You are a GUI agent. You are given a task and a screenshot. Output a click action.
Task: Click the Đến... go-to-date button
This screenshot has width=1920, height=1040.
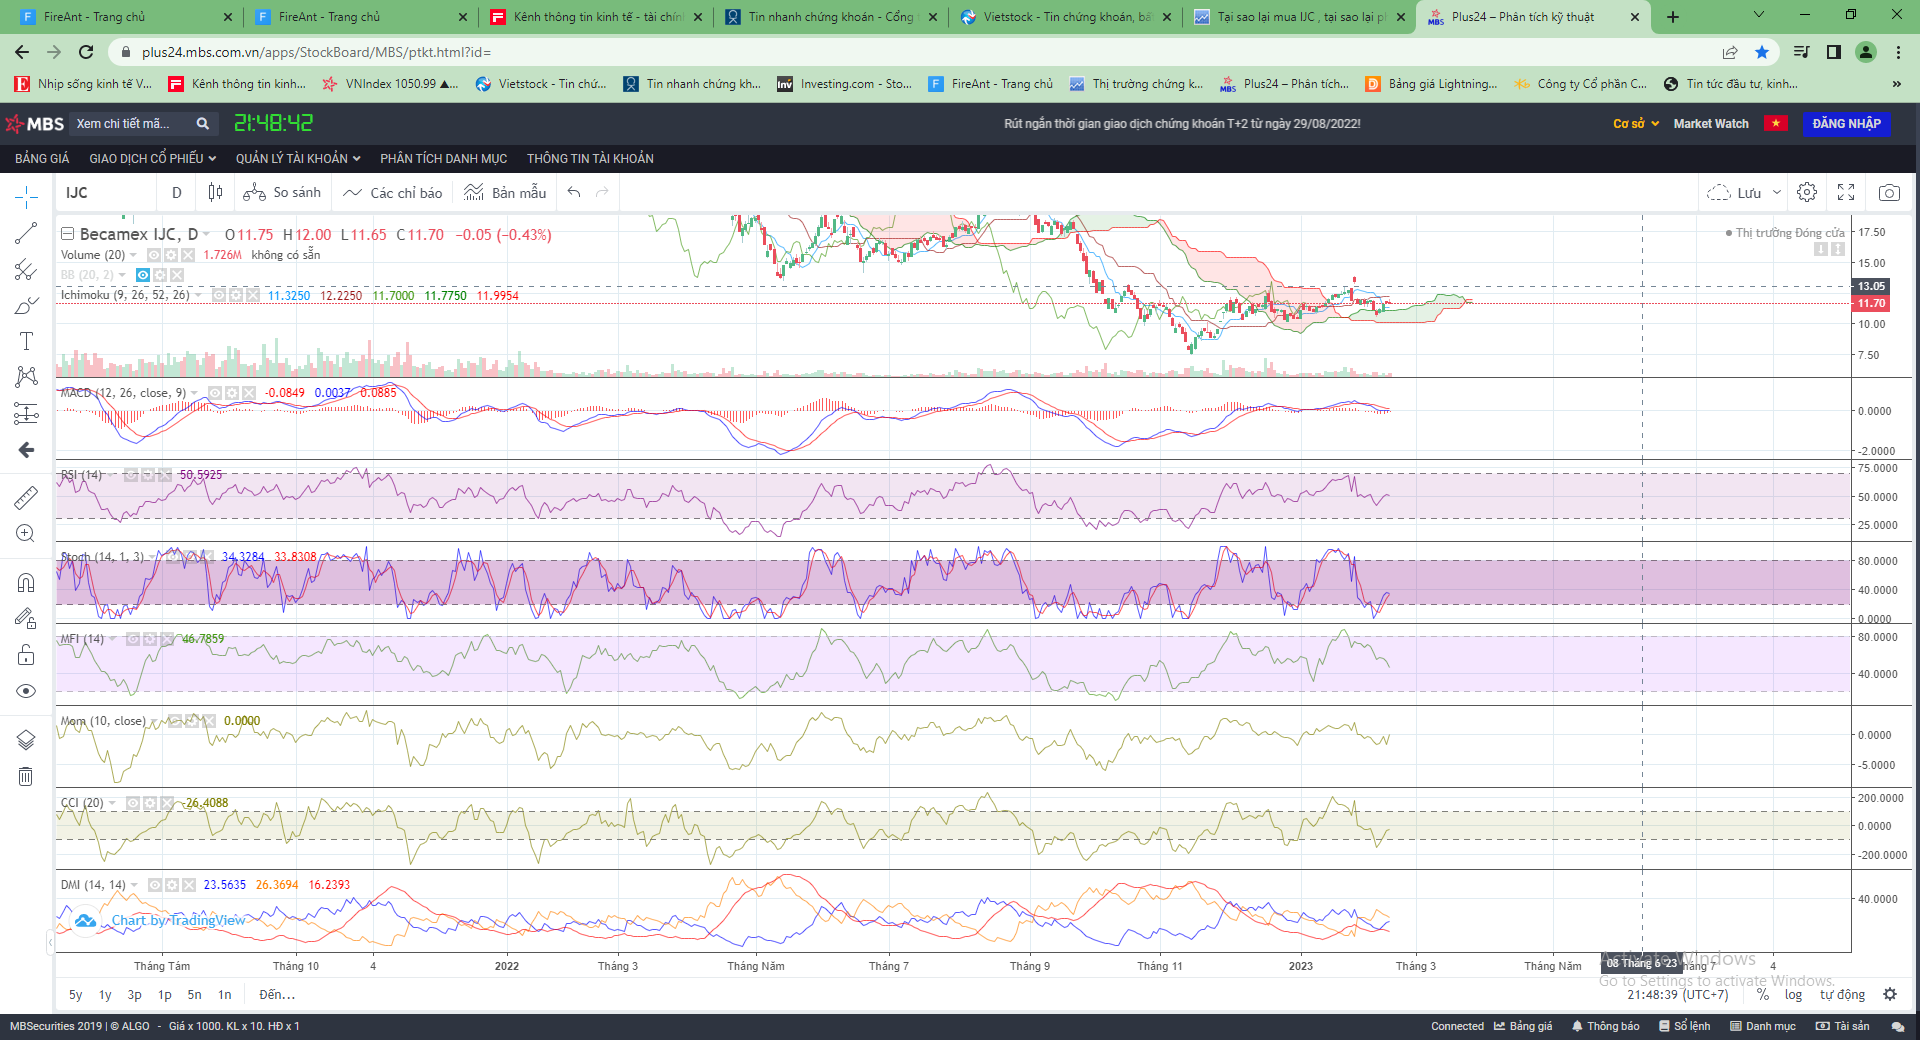[277, 994]
